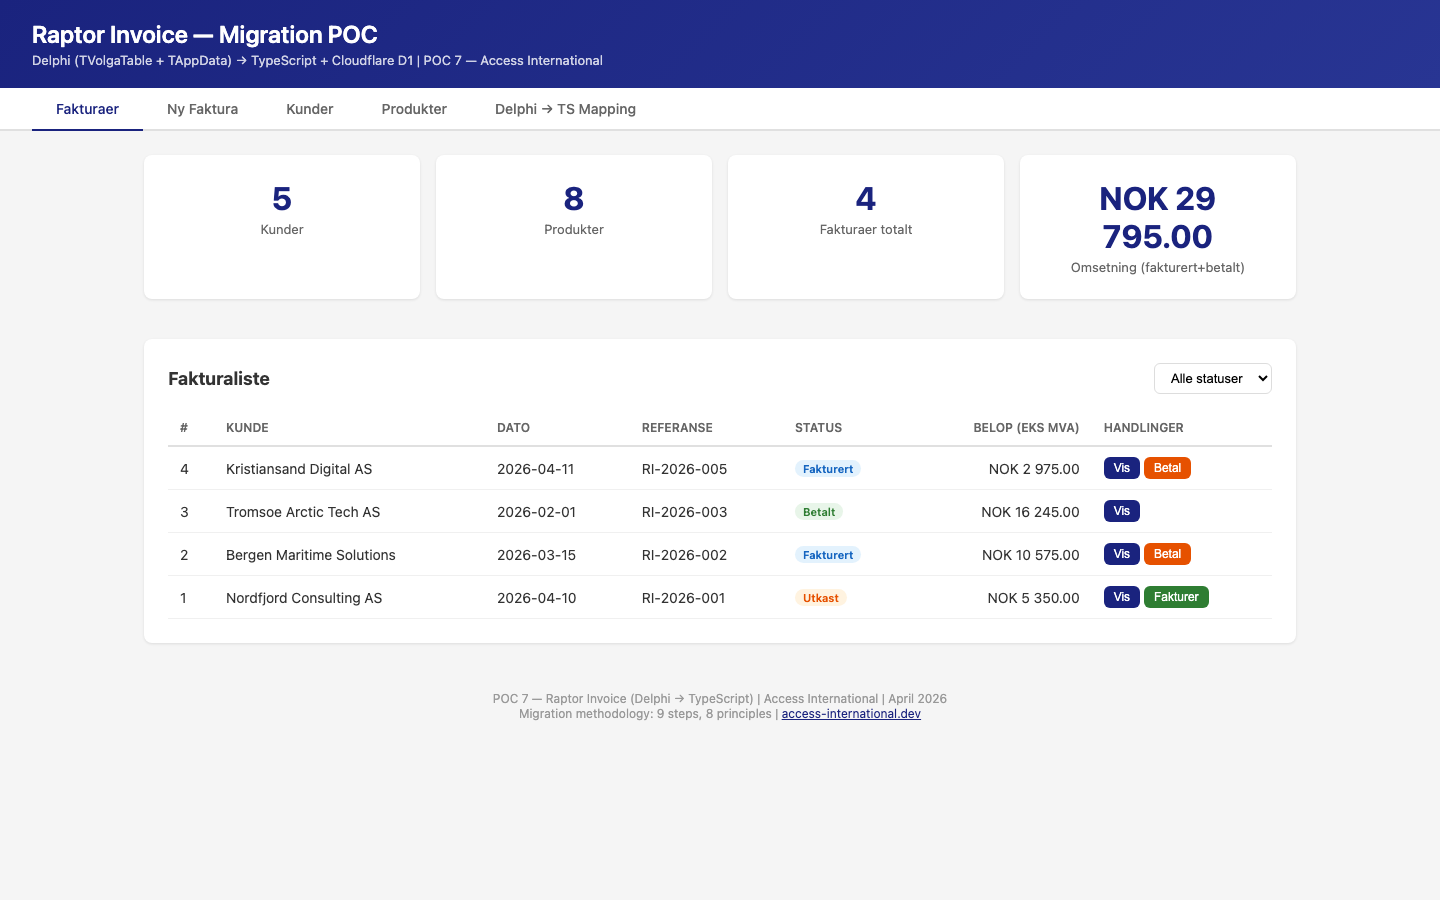The width and height of the screenshot is (1440, 900).
Task: Mark Bergen Maritime Solutions invoice as paid
Action: pyautogui.click(x=1167, y=554)
